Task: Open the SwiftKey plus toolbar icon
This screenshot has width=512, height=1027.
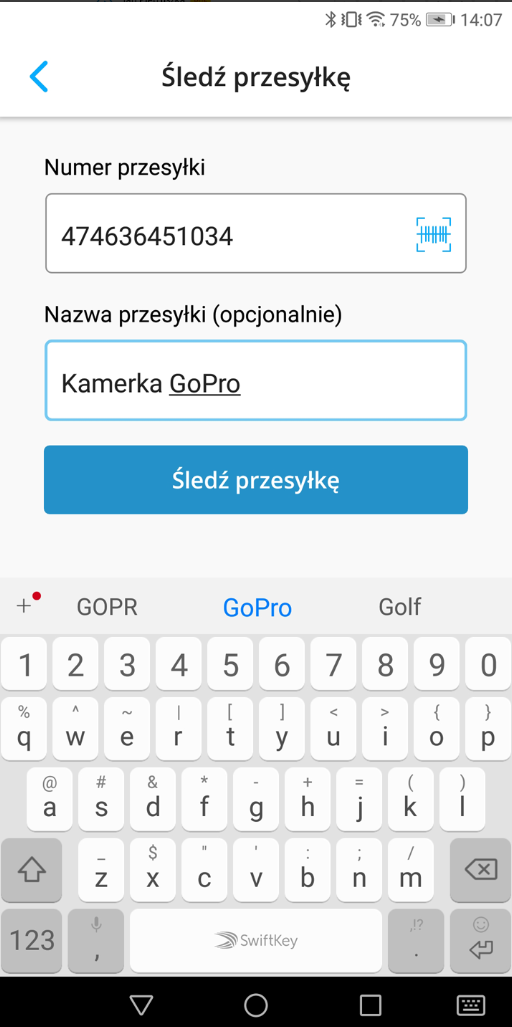Action: 25,607
